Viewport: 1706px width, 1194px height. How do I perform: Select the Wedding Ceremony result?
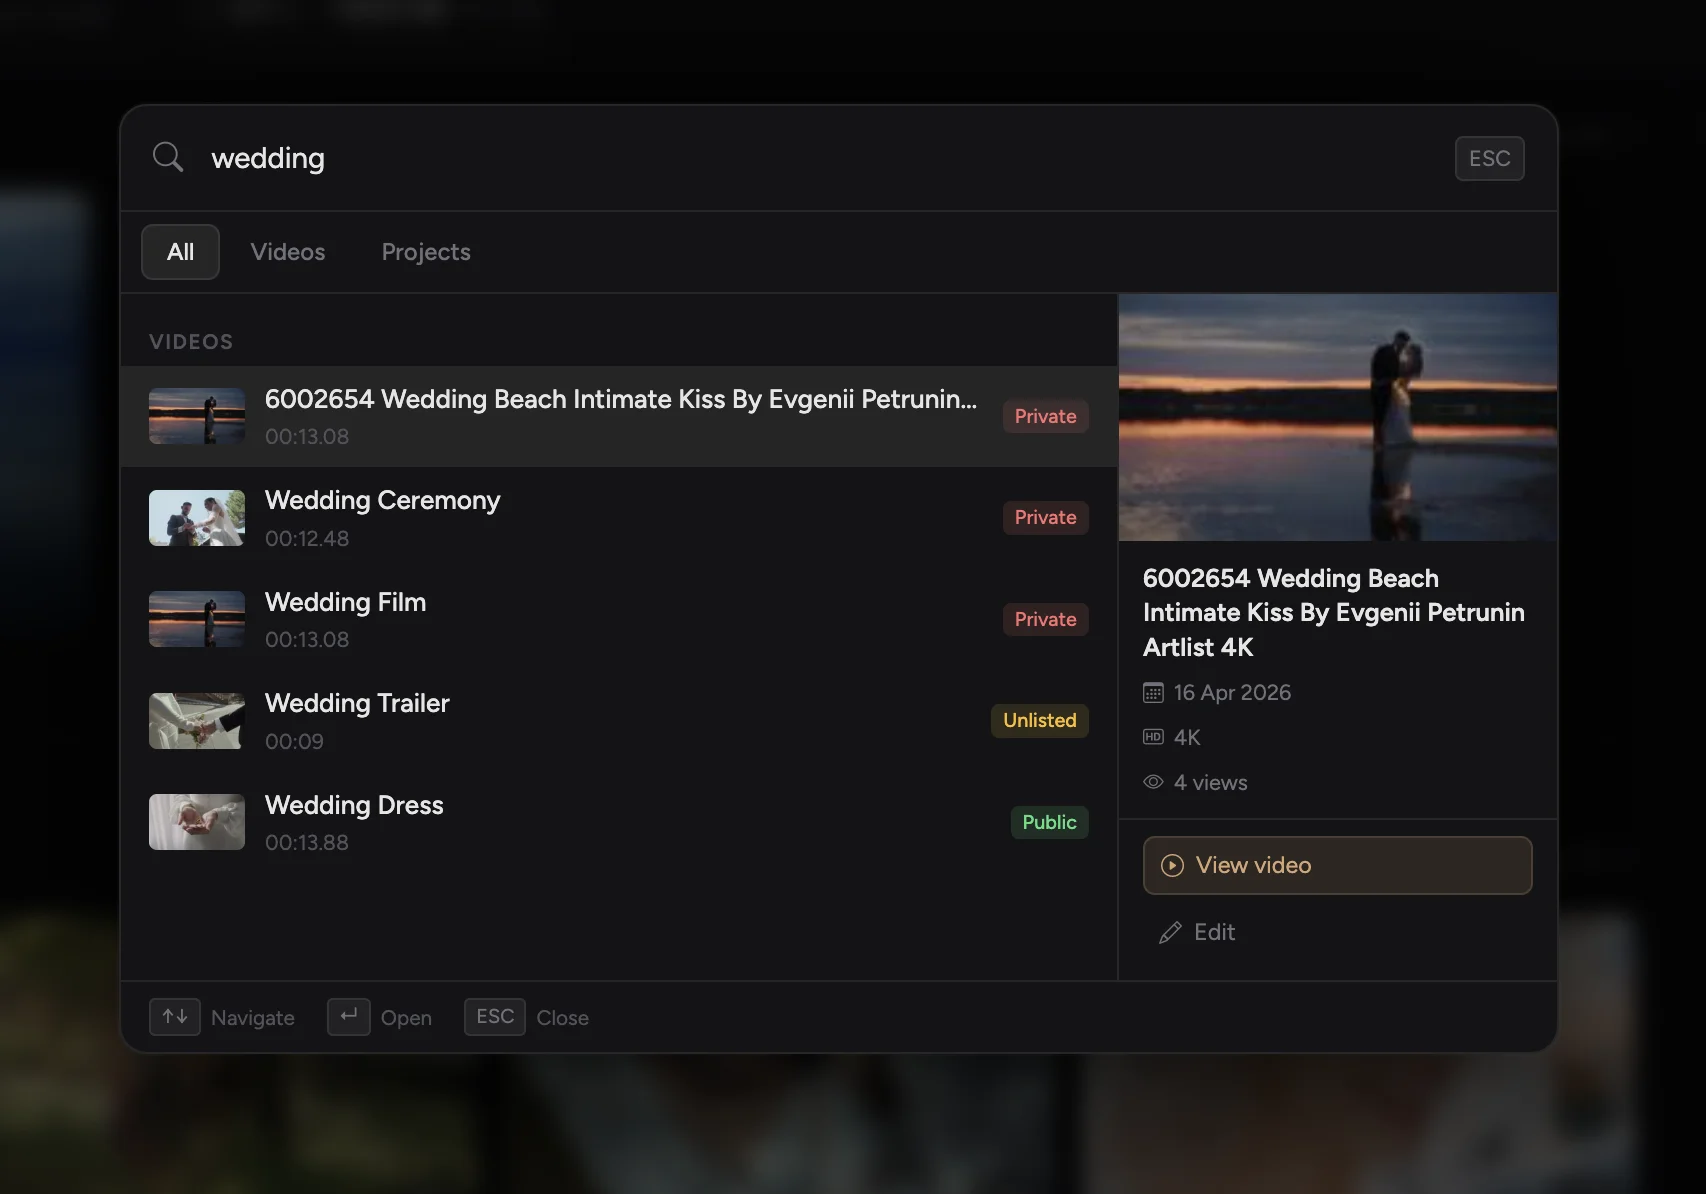tap(618, 518)
